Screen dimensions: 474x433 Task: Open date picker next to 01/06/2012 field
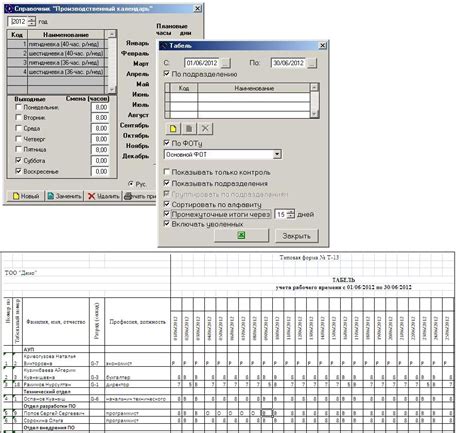pos(225,63)
